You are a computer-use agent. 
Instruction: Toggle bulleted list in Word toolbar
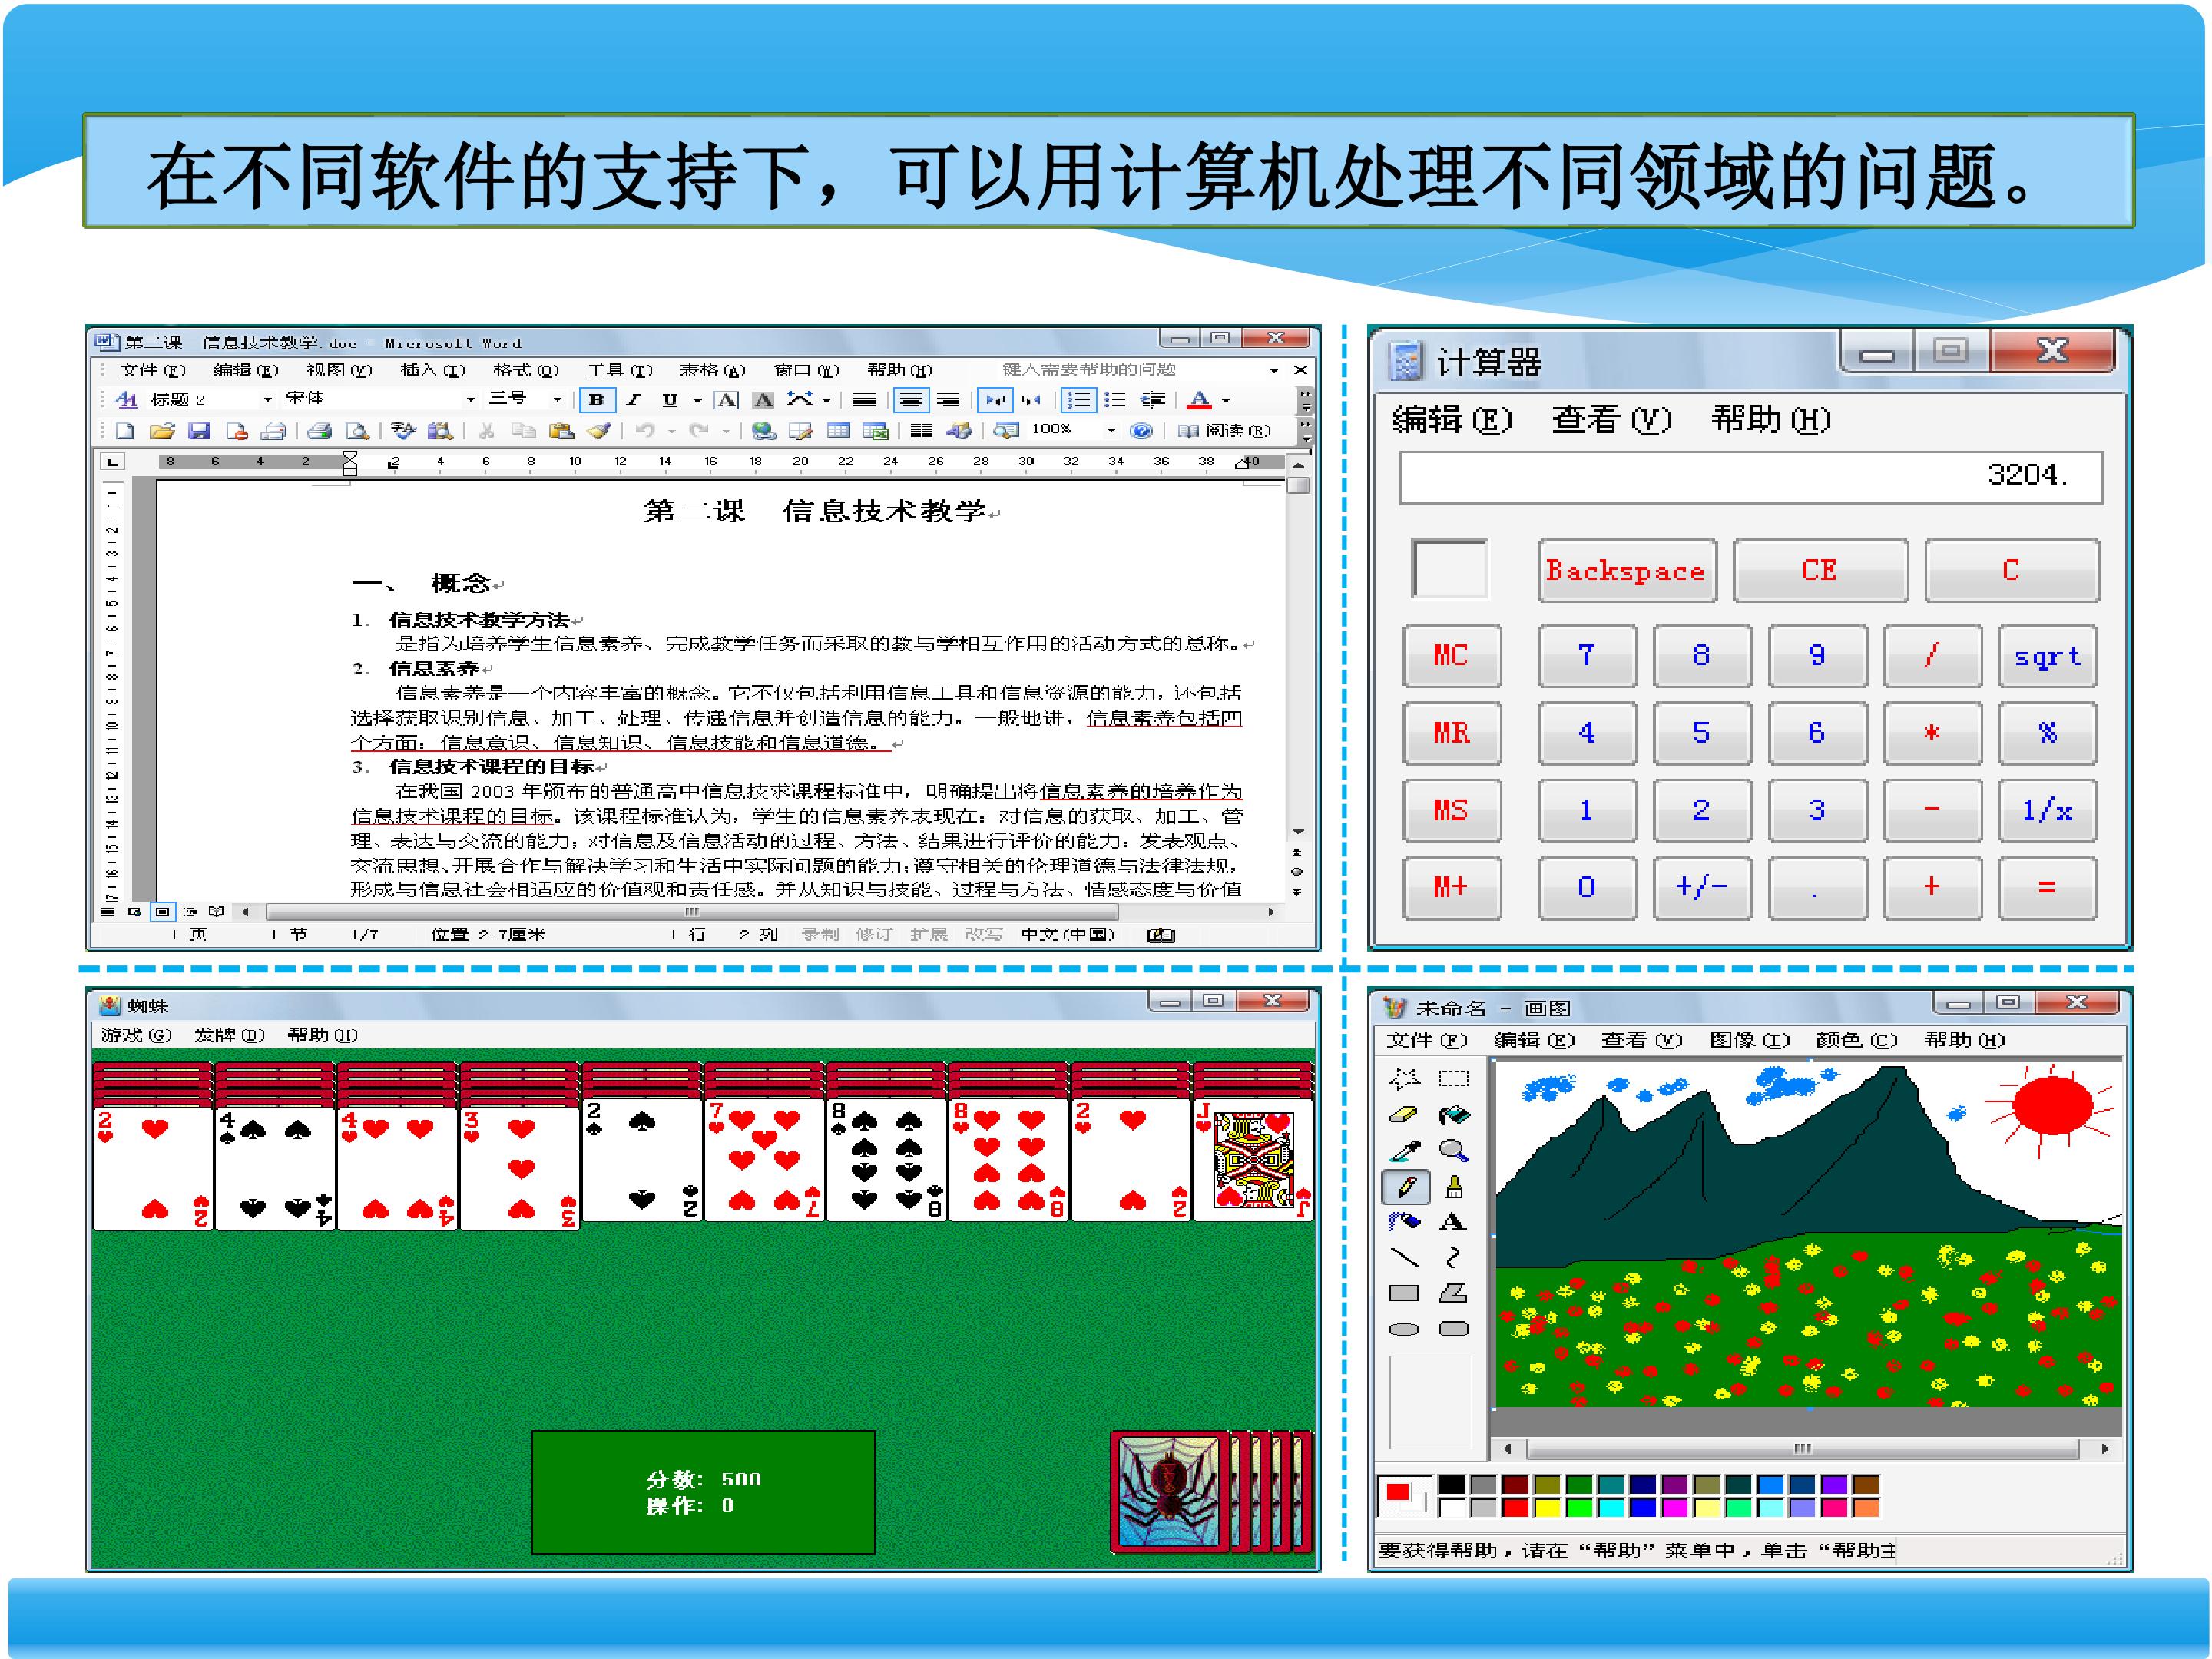click(1115, 400)
